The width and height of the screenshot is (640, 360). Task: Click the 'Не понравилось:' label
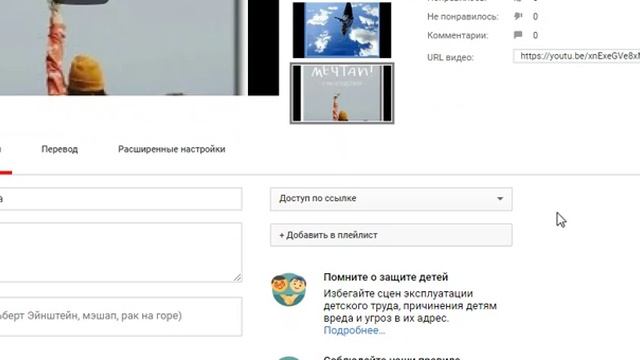[462, 17]
